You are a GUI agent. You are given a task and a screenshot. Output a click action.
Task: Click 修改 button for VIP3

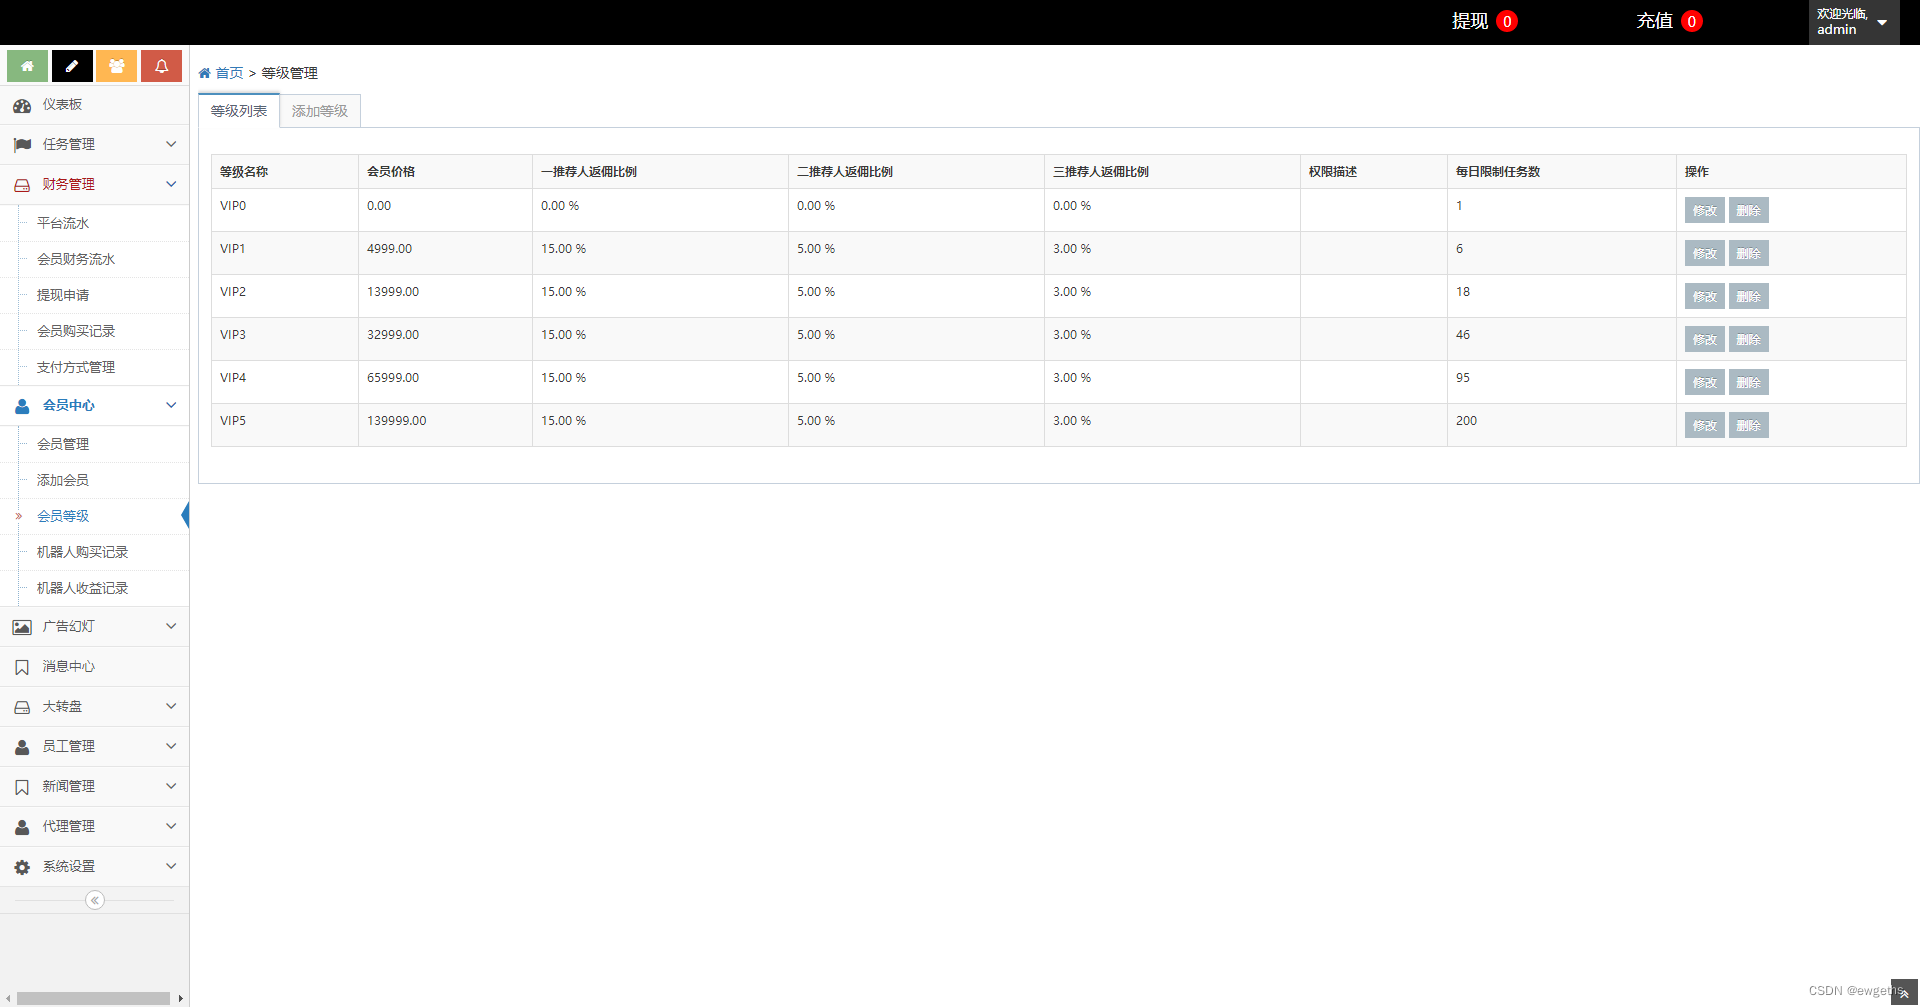click(x=1705, y=339)
